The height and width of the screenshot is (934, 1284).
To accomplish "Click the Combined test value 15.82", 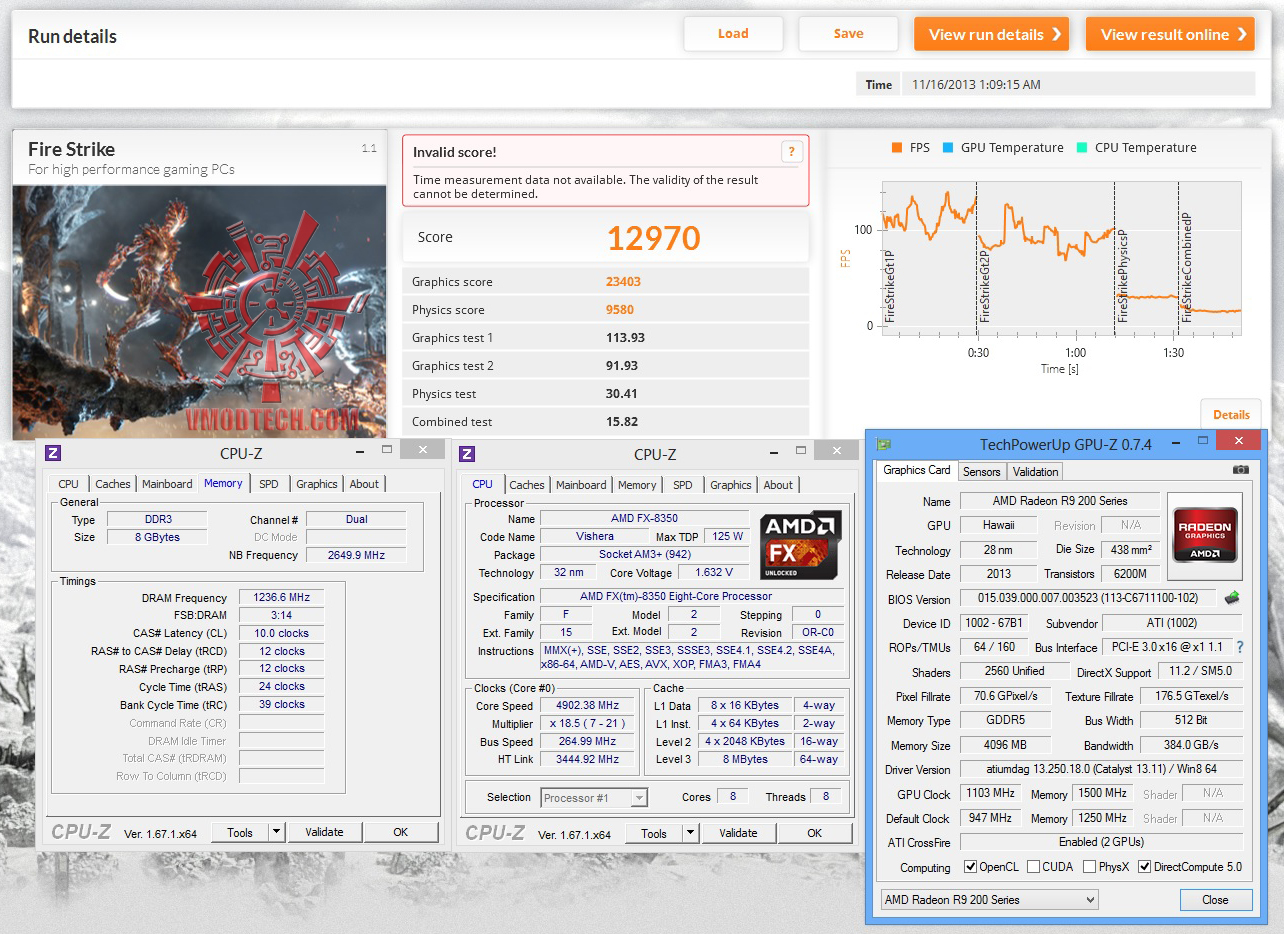I will pyautogui.click(x=622, y=422).
